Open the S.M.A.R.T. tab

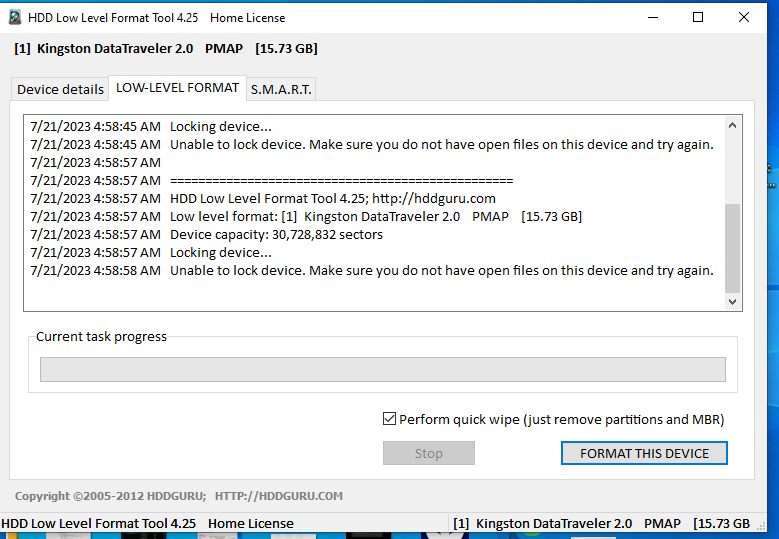(281, 89)
